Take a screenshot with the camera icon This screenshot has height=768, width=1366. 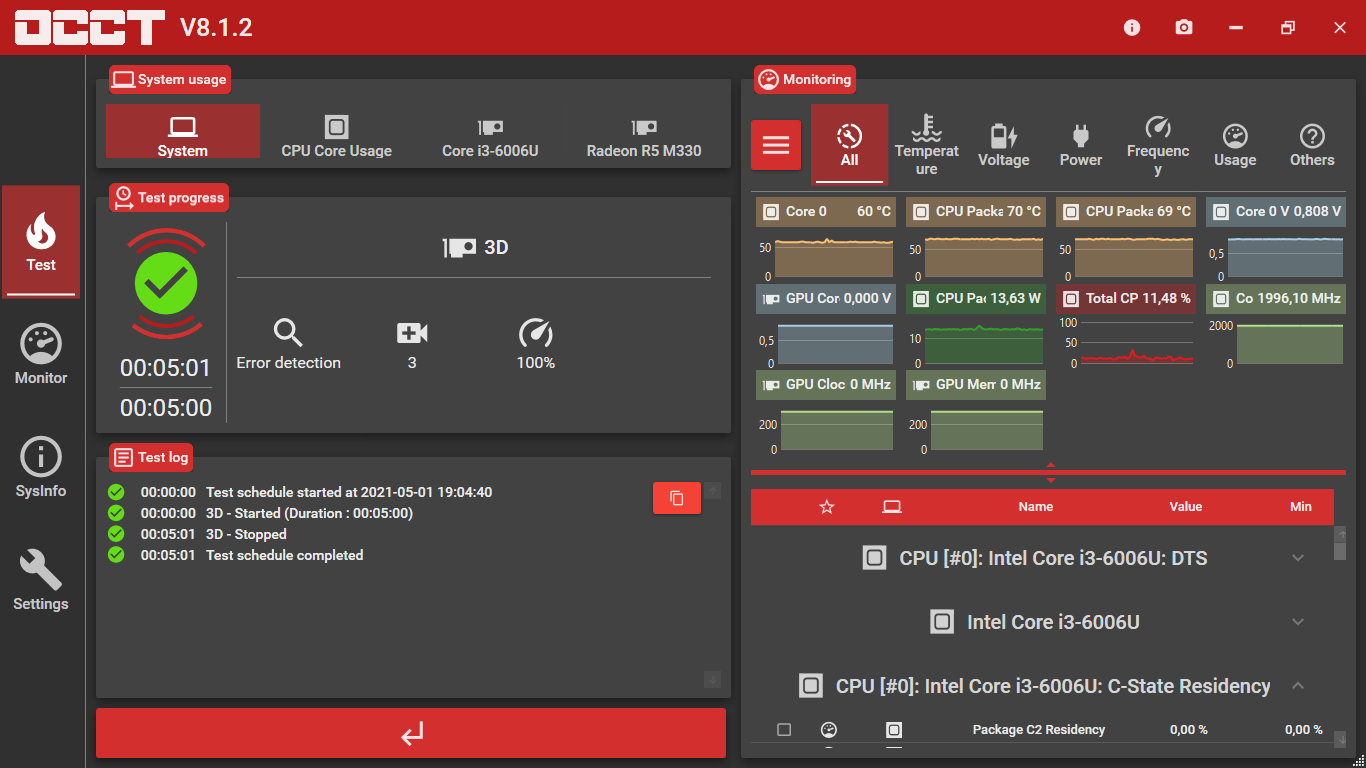tap(1184, 28)
